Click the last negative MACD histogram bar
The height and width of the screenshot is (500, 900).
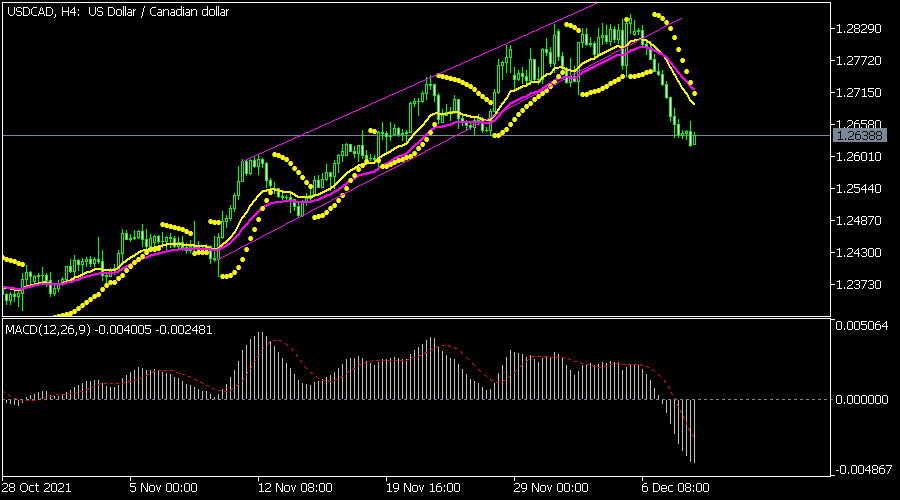click(695, 431)
